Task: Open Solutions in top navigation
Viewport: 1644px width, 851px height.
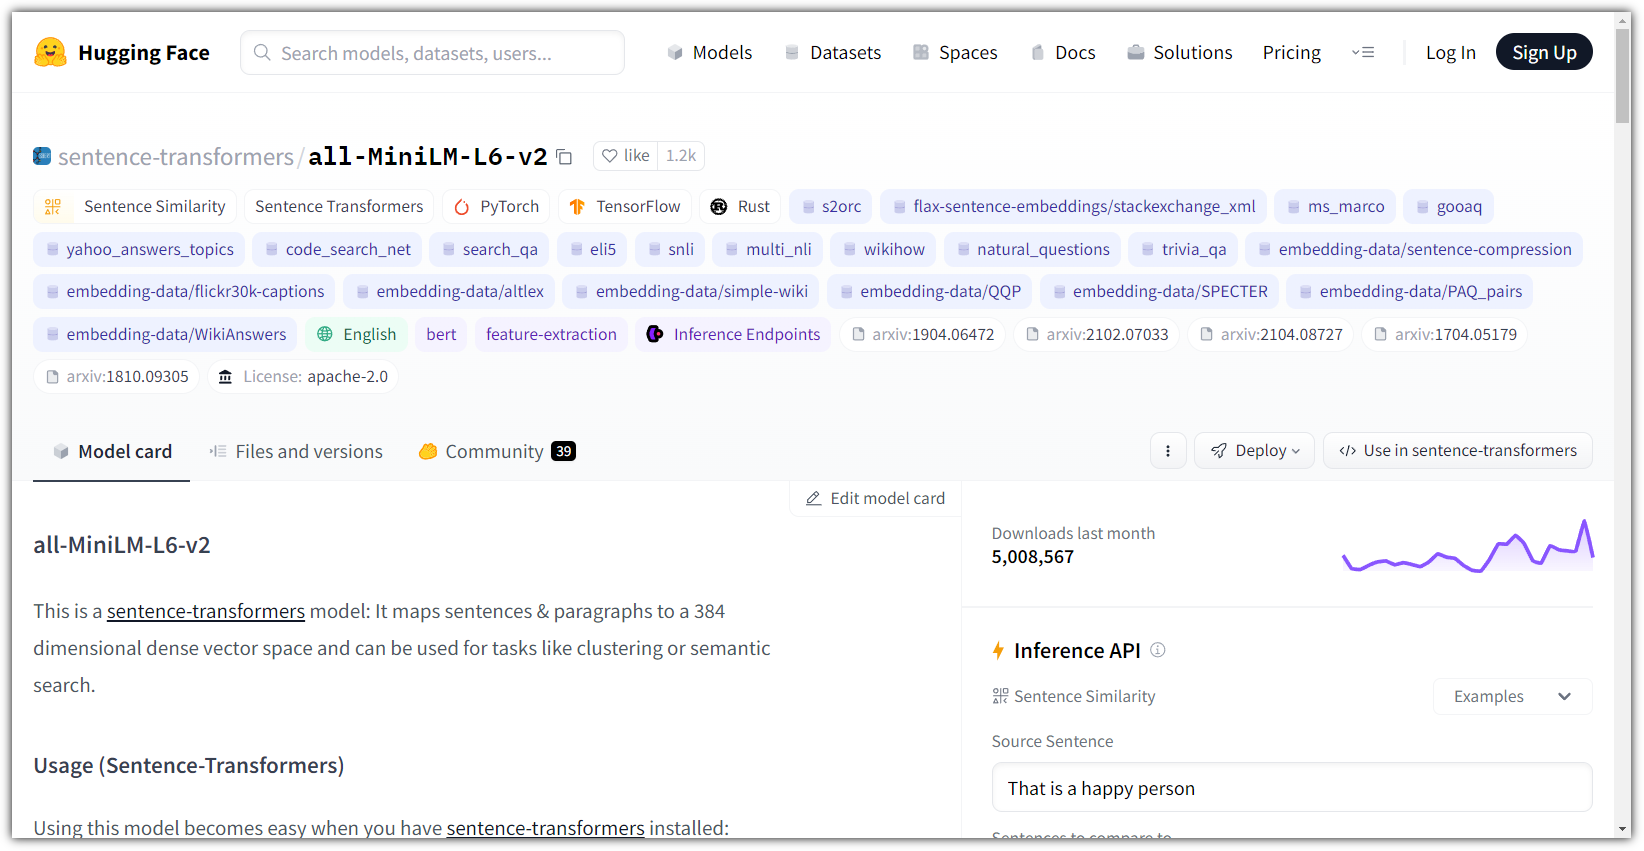Action: (x=1179, y=52)
